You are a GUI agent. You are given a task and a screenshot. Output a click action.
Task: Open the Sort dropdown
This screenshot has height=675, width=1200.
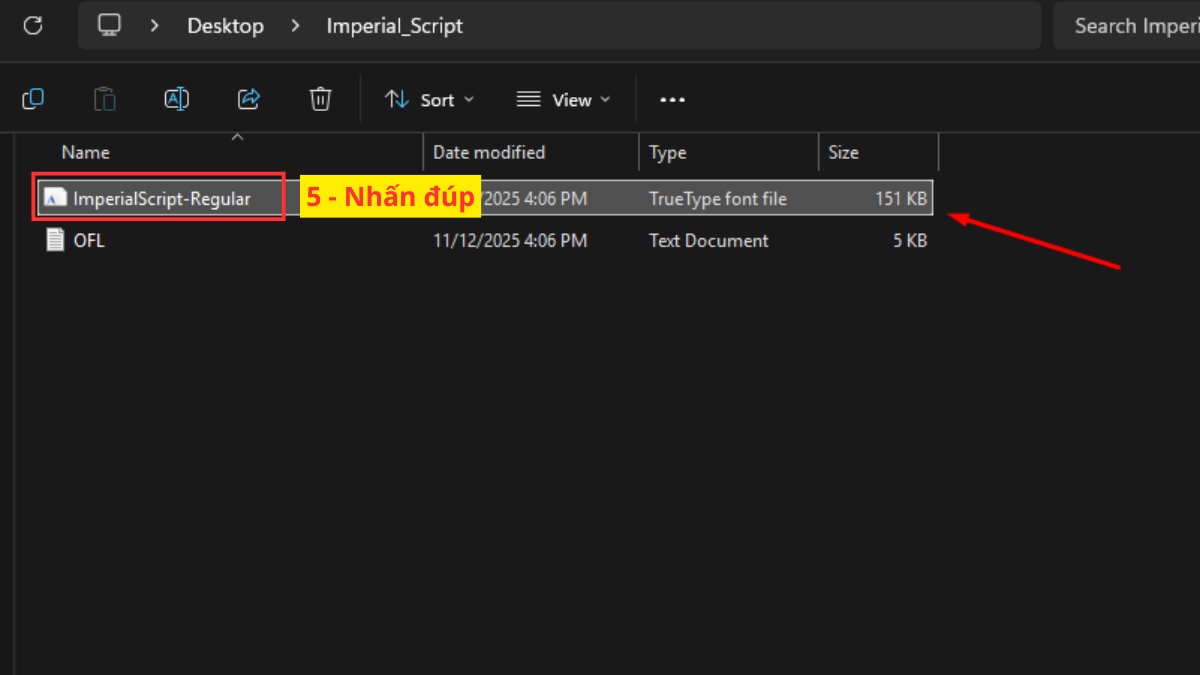point(429,99)
